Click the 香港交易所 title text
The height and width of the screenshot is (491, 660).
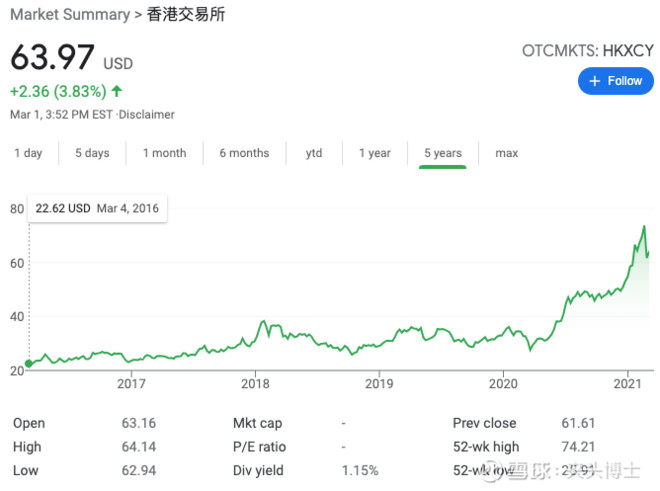(186, 14)
